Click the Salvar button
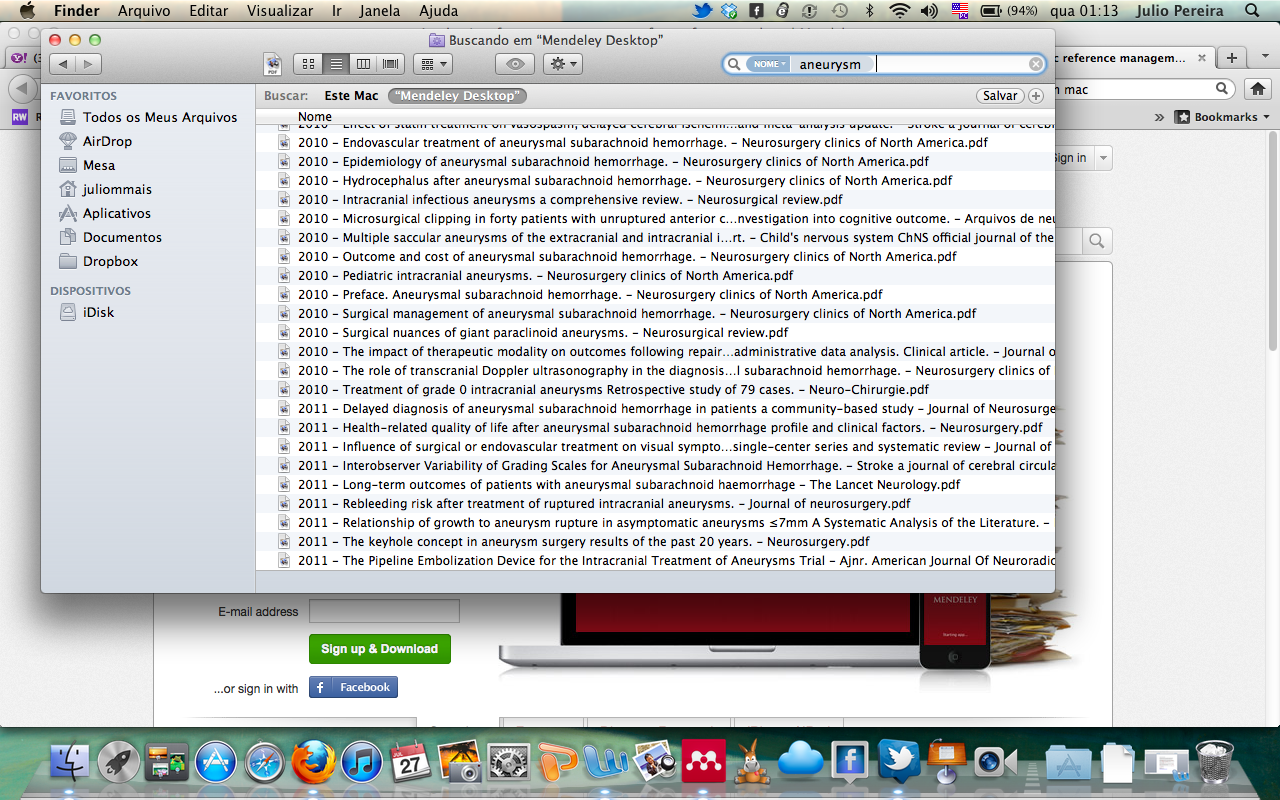 1000,96
